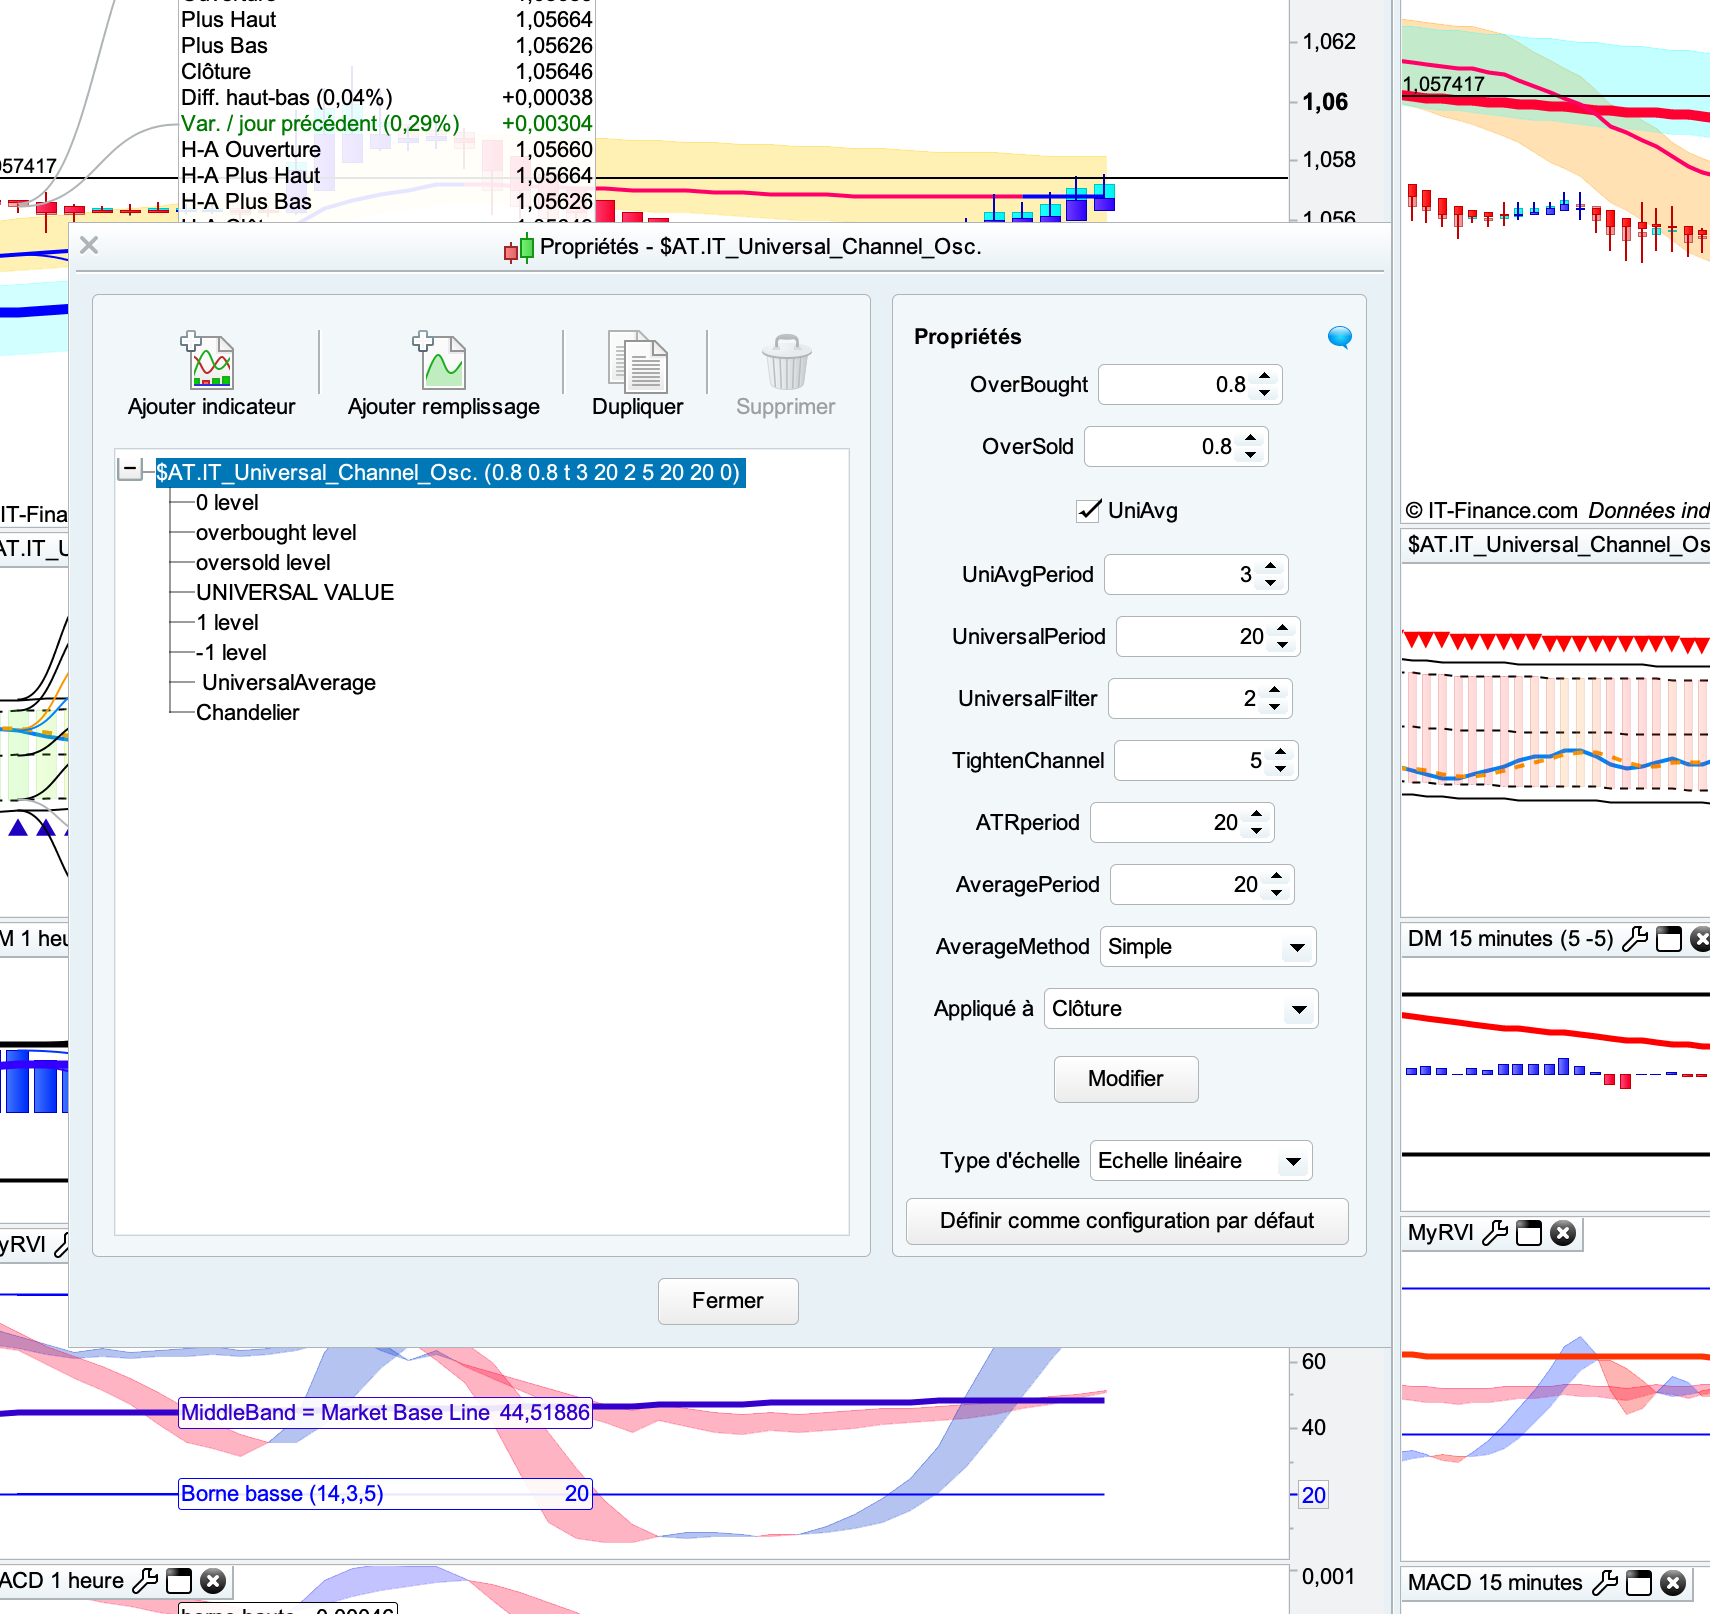Click the IT-Finance.com copyright text

1494,510
